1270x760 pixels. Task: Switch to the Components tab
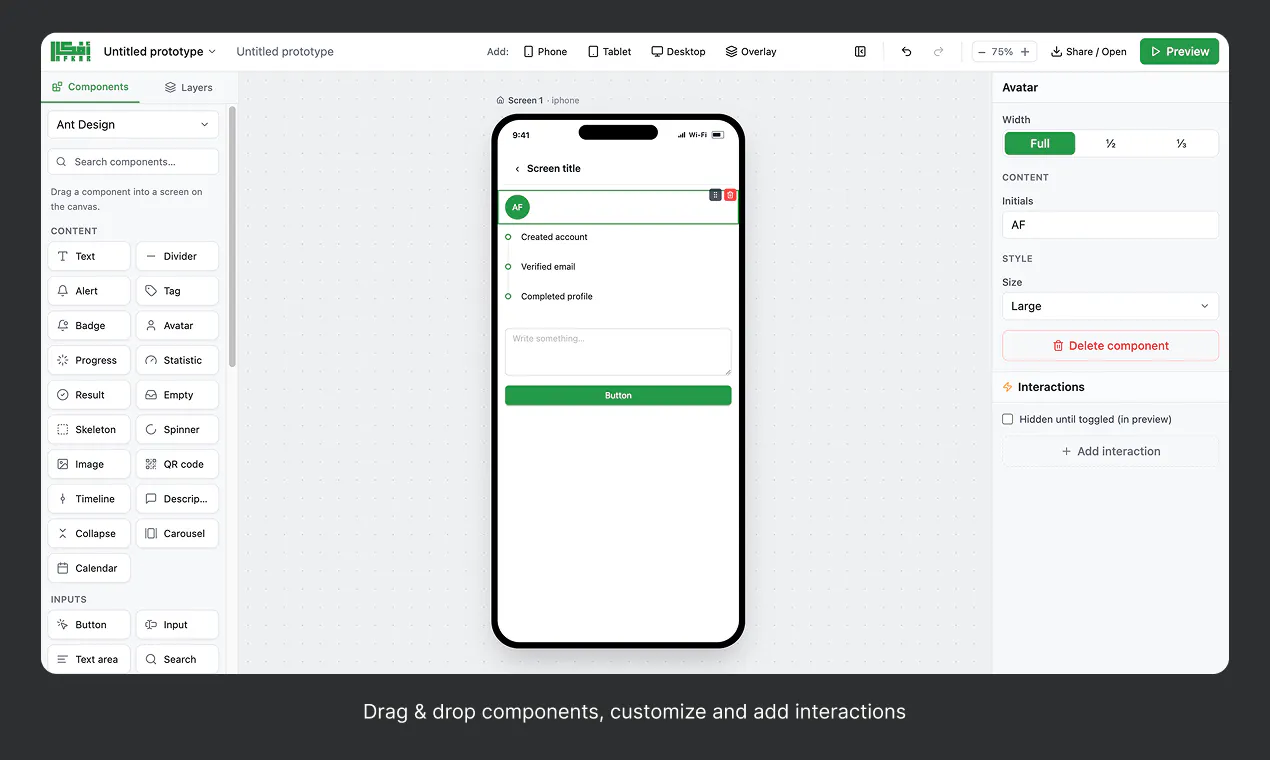coord(90,87)
